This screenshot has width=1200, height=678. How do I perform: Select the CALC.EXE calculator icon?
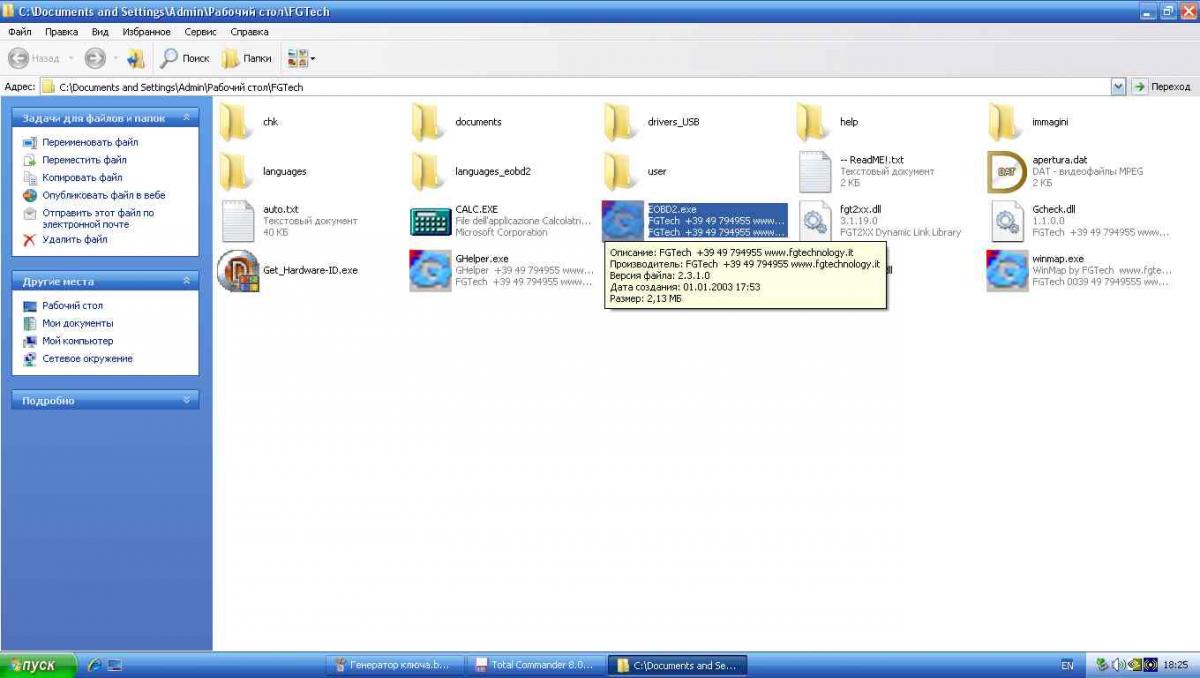430,221
